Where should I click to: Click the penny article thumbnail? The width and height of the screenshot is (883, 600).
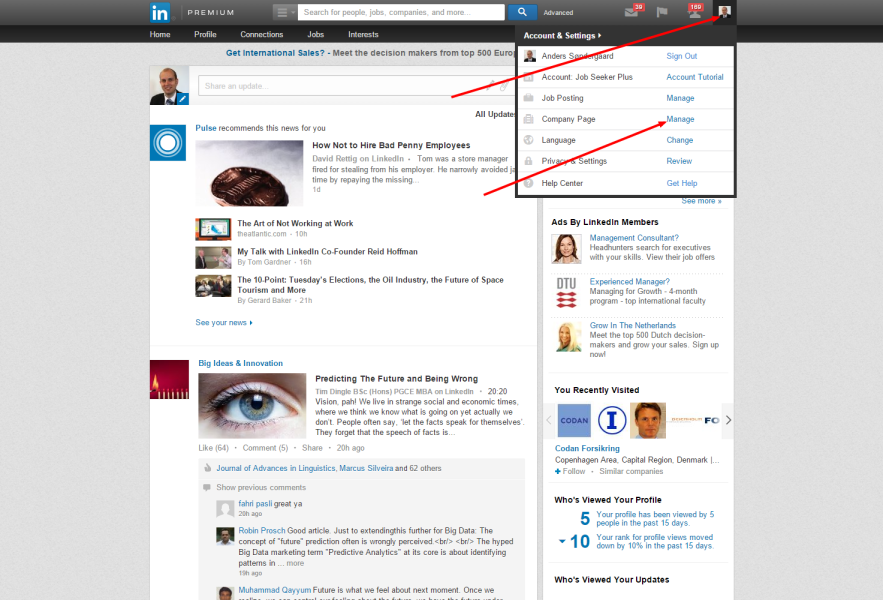point(249,173)
